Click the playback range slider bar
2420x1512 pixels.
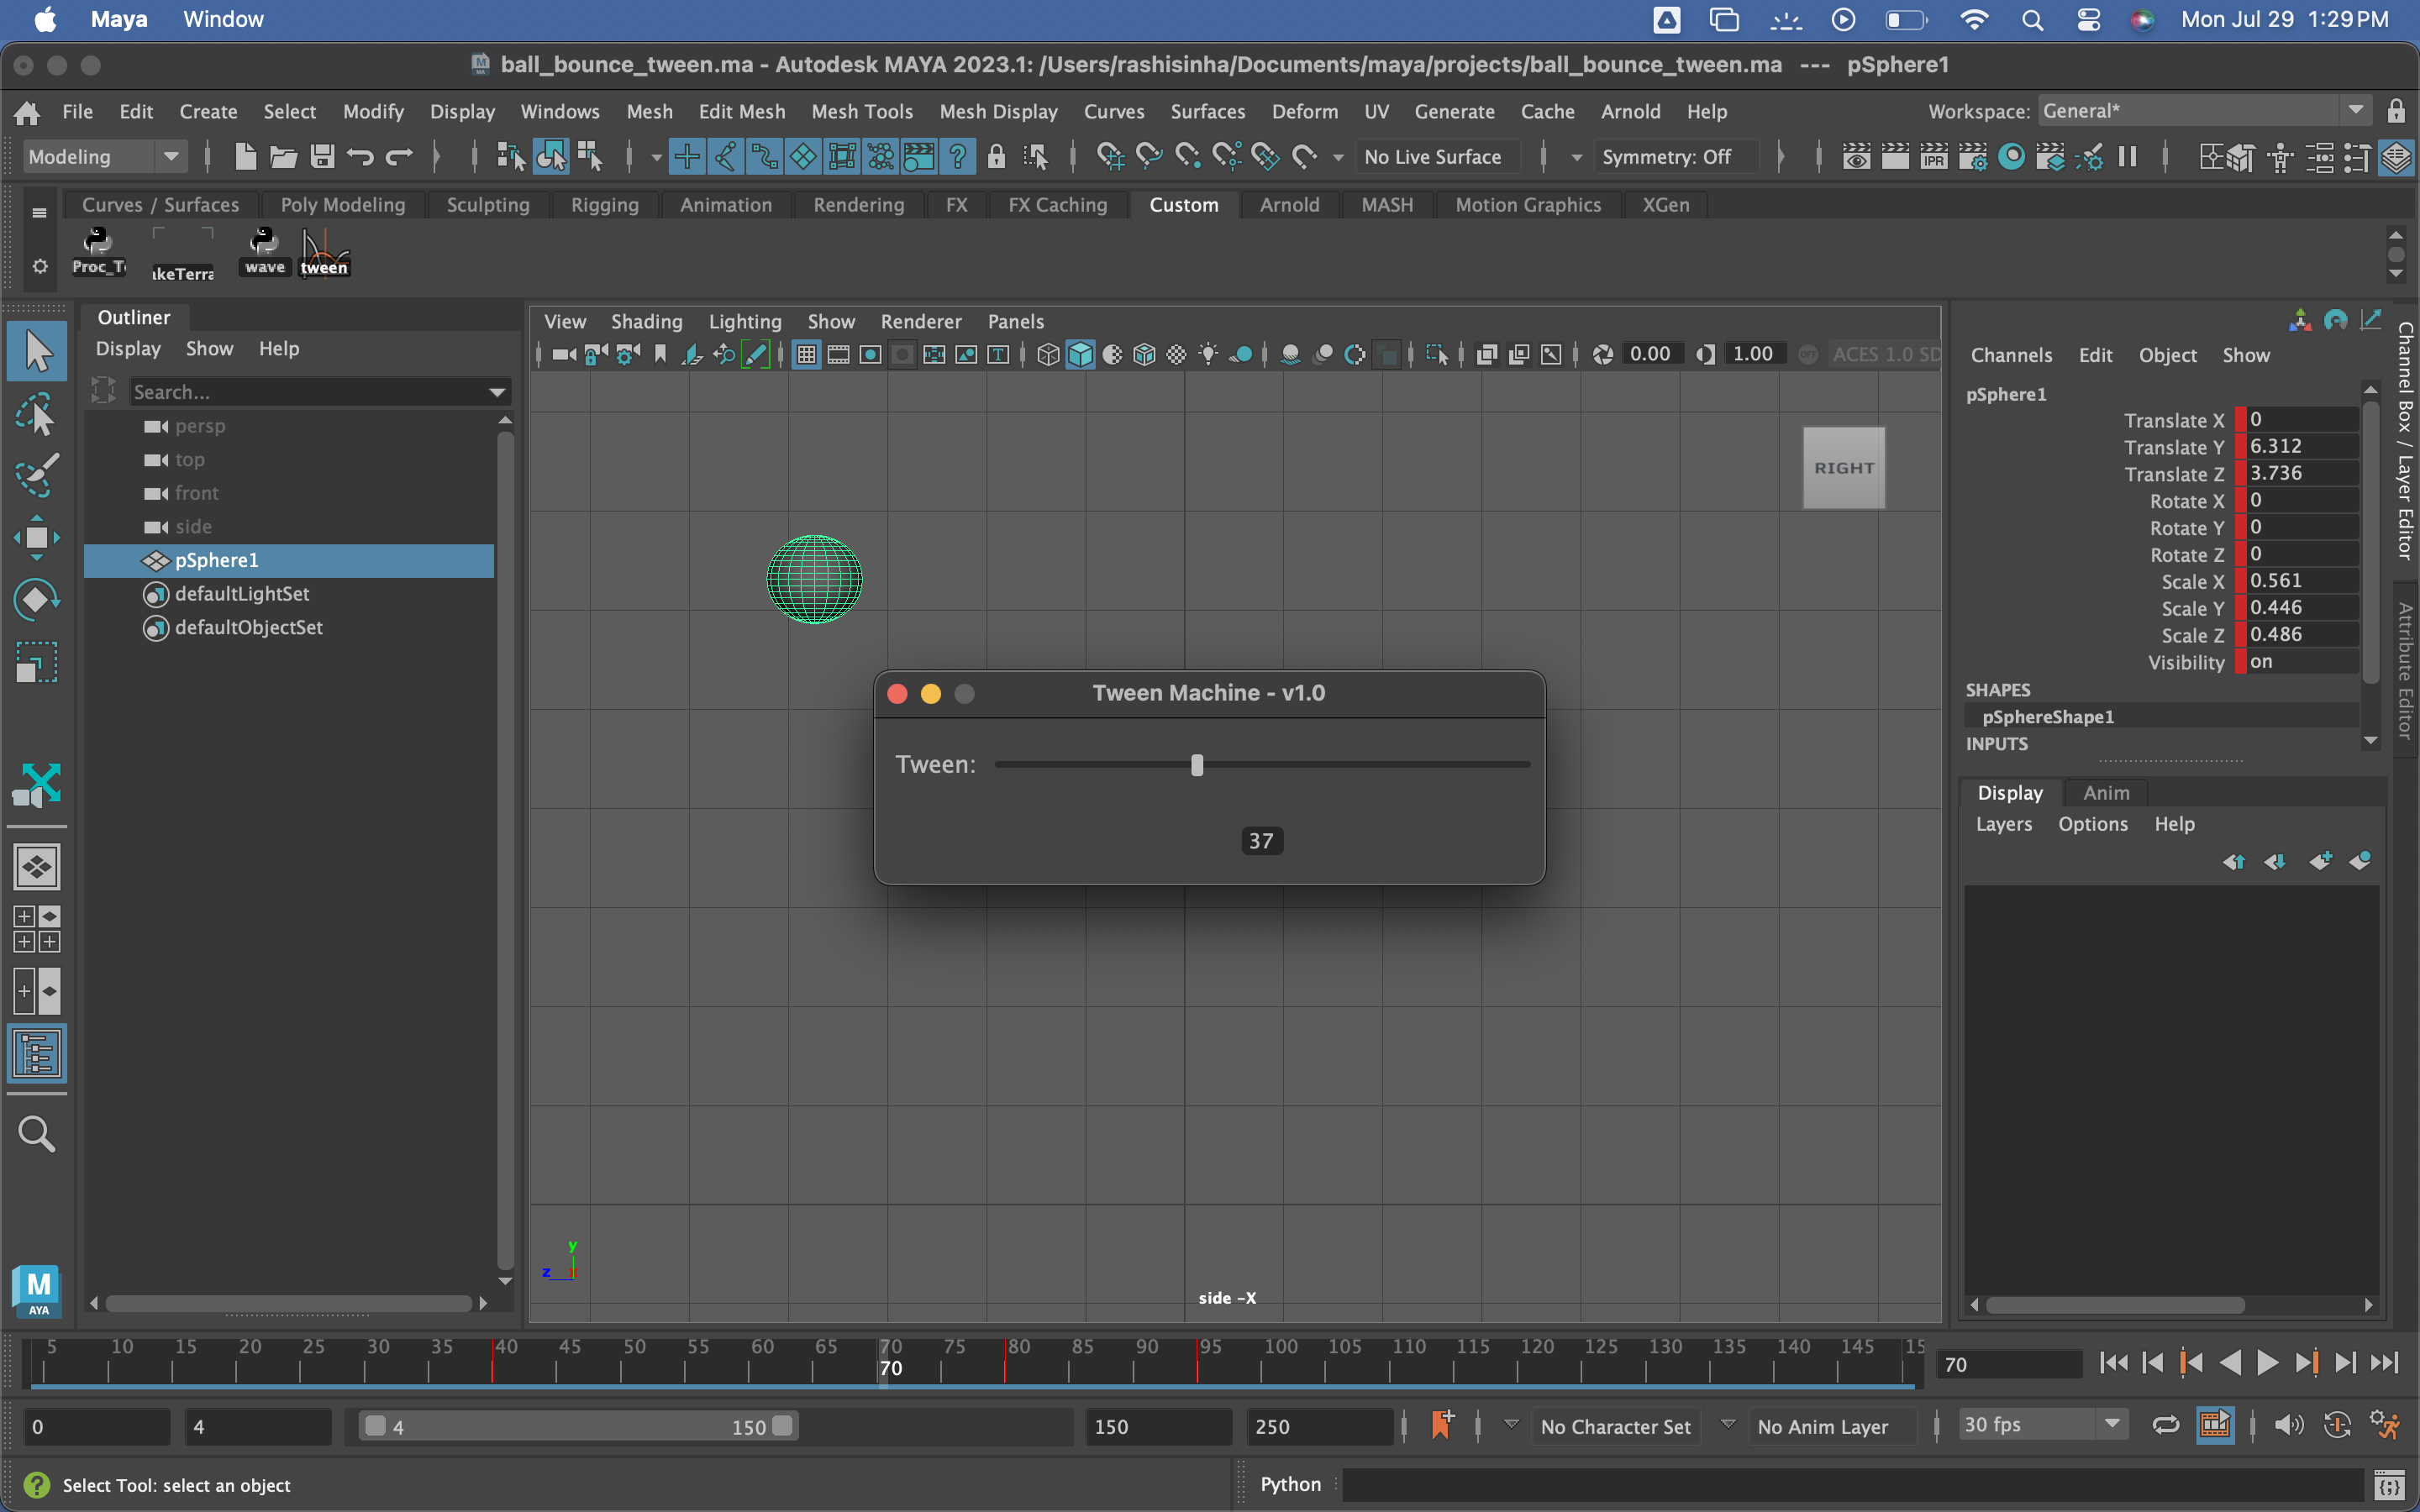pos(579,1426)
